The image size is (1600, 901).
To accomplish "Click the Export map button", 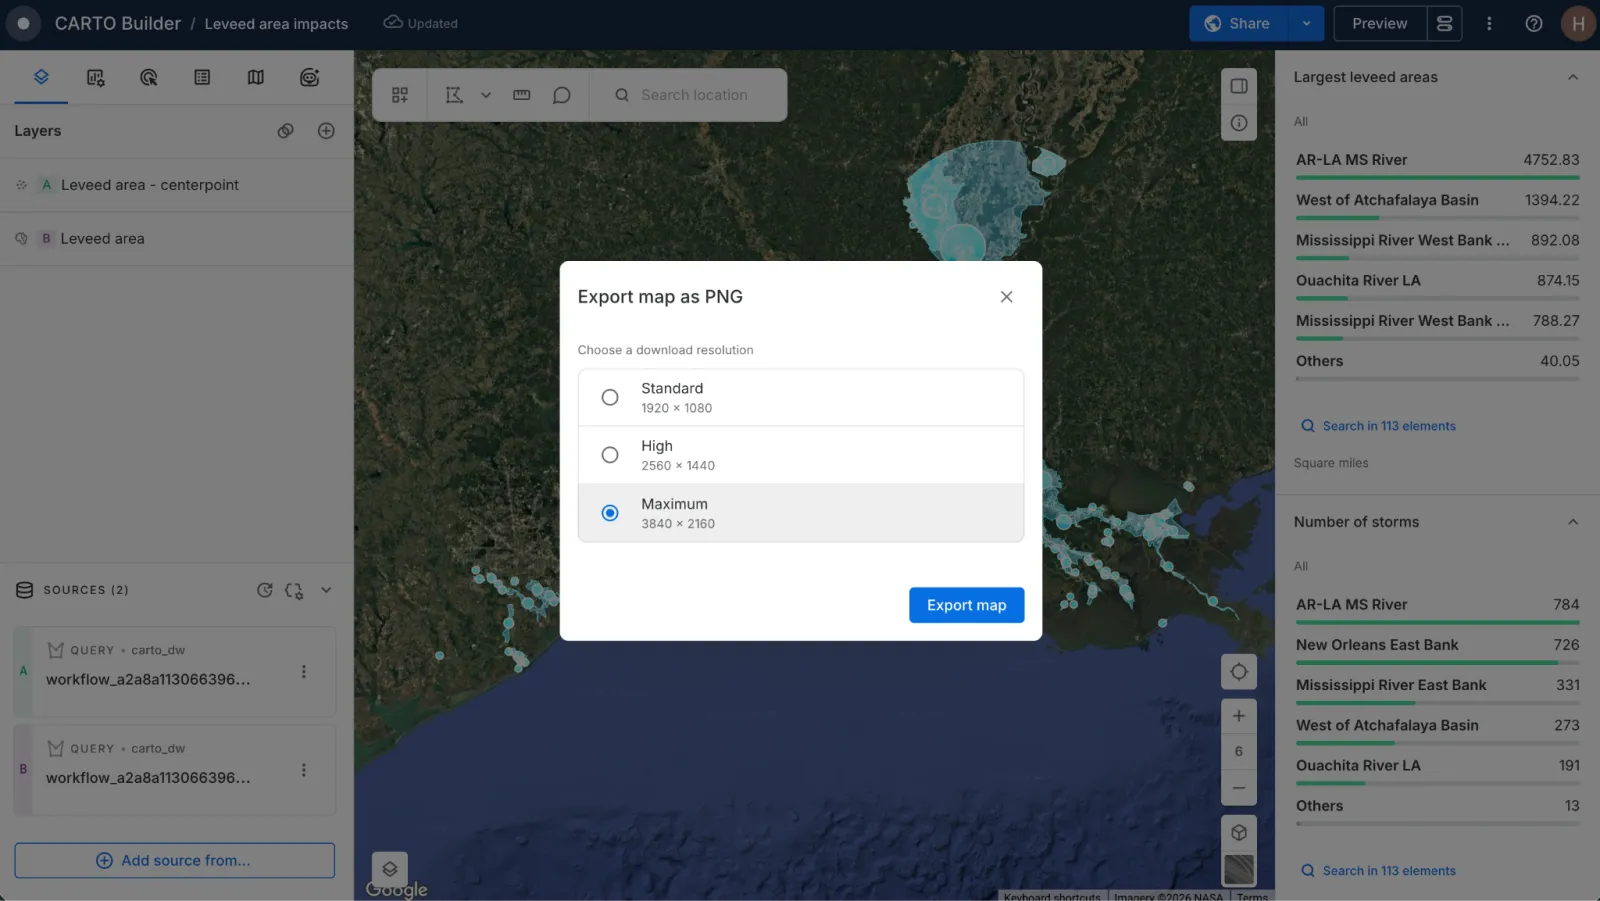I will [x=966, y=605].
